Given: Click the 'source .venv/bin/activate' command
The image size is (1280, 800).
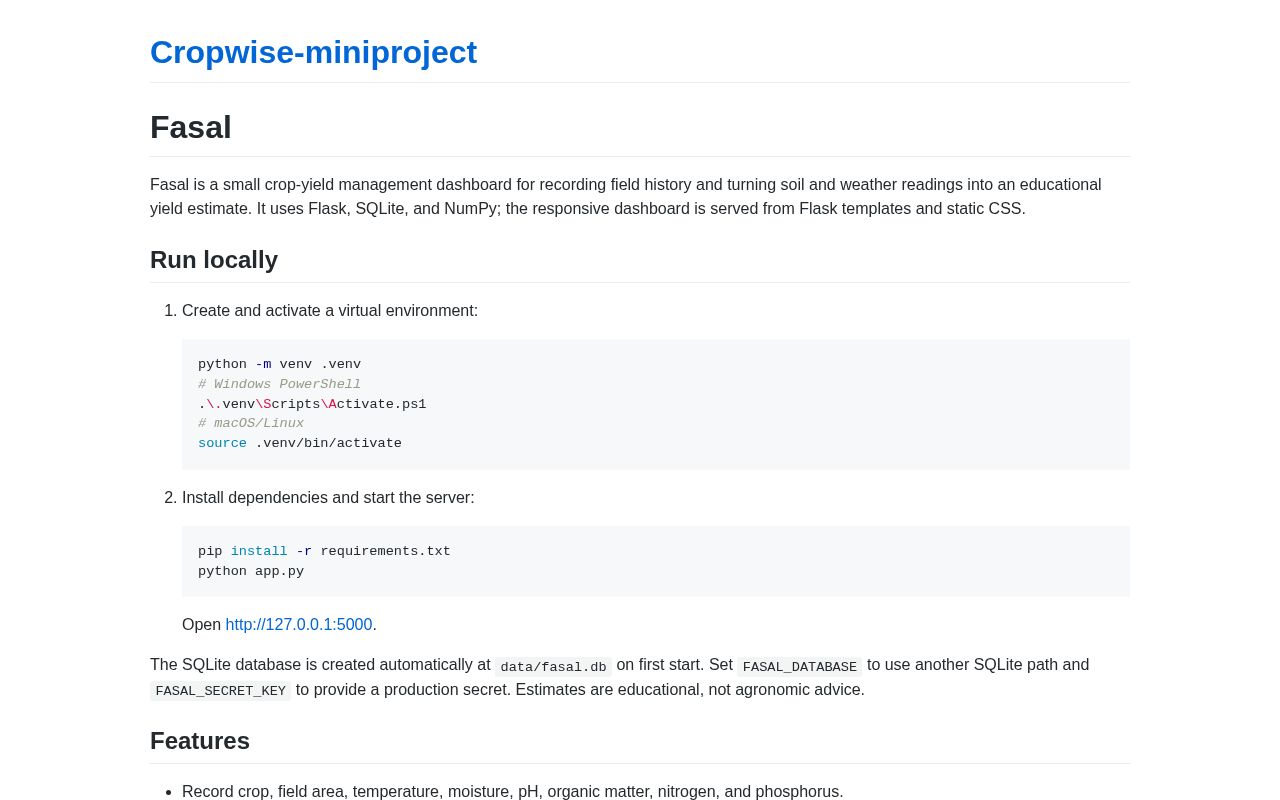Looking at the screenshot, I should (x=300, y=443).
